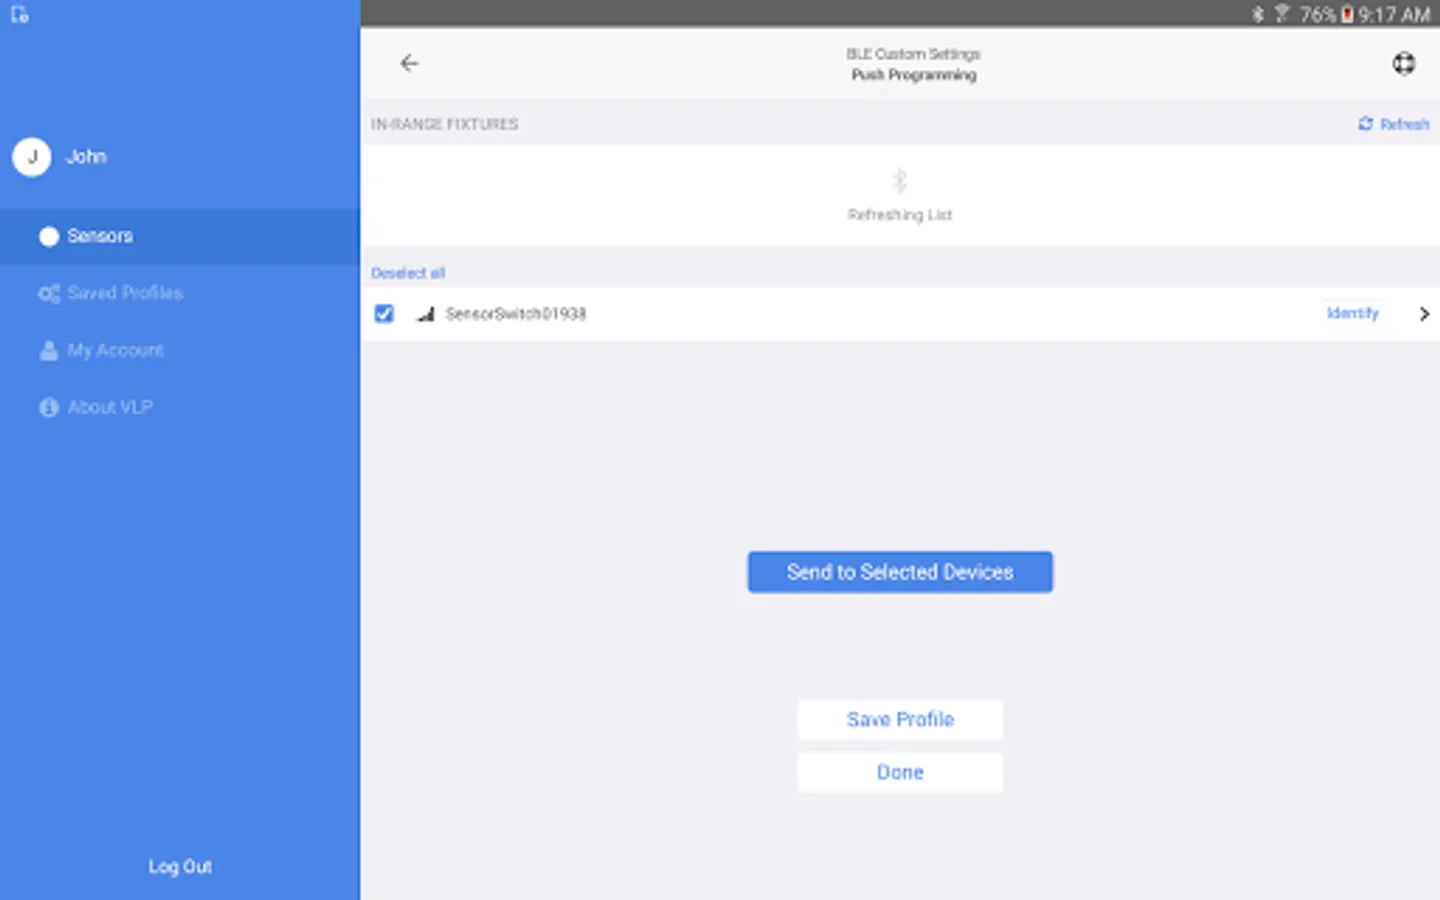Open the Sensors menu item

coord(180,236)
